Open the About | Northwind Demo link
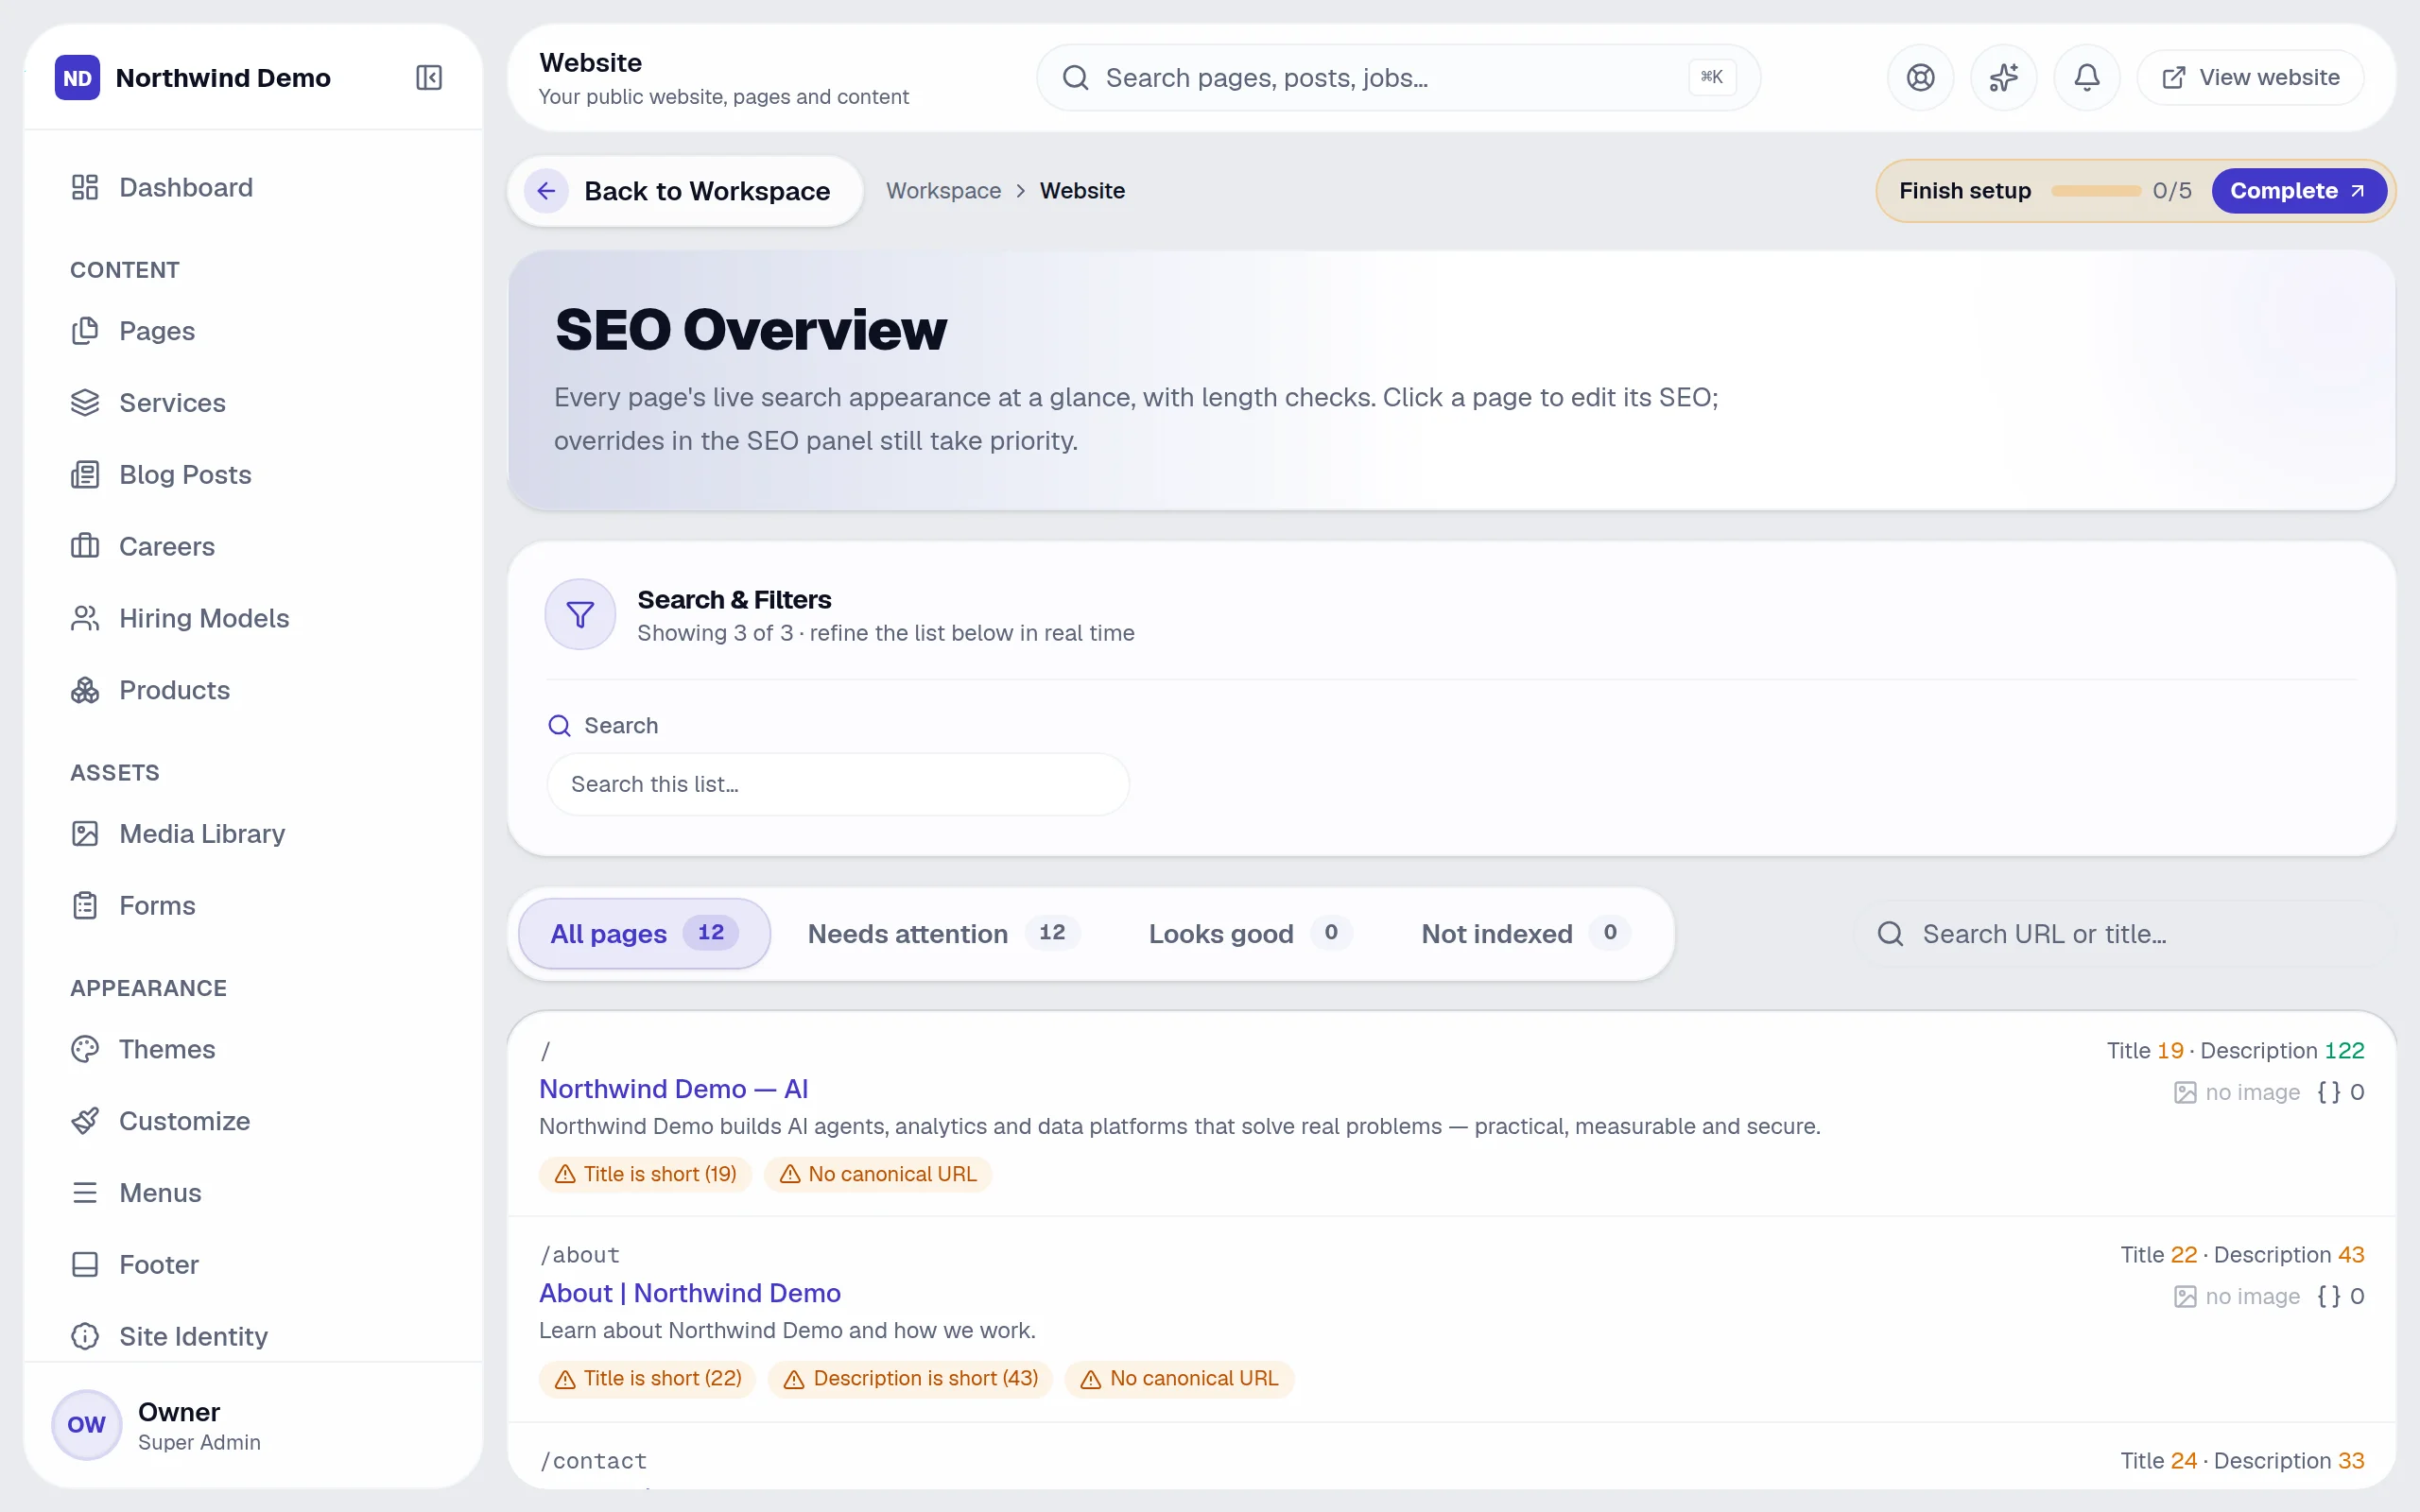The height and width of the screenshot is (1512, 2420). click(689, 1292)
